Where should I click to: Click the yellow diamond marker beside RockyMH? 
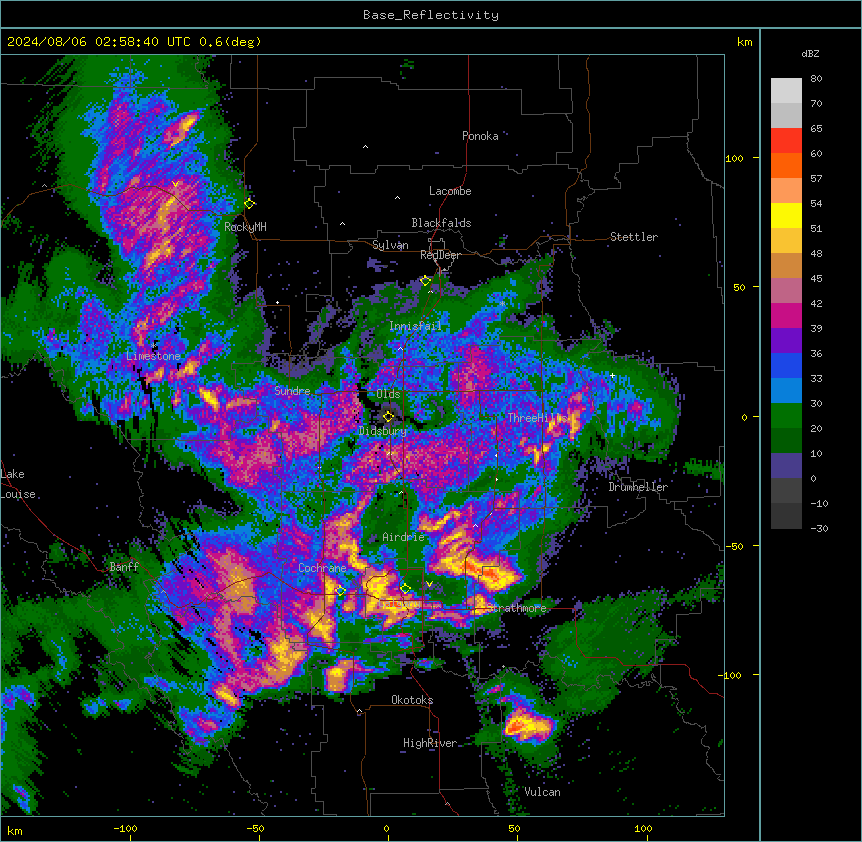click(x=249, y=203)
